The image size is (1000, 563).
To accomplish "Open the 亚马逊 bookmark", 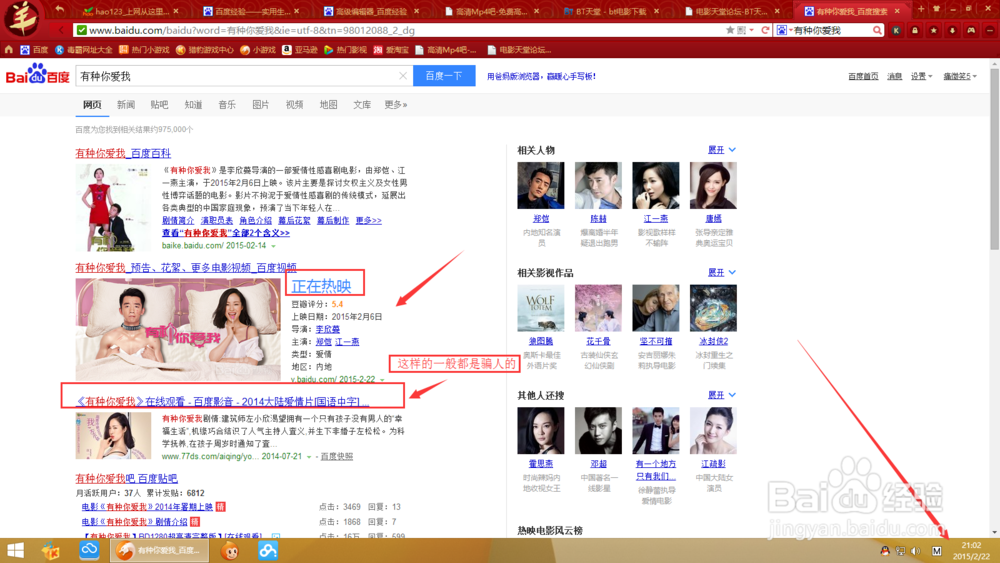I will 300,49.
